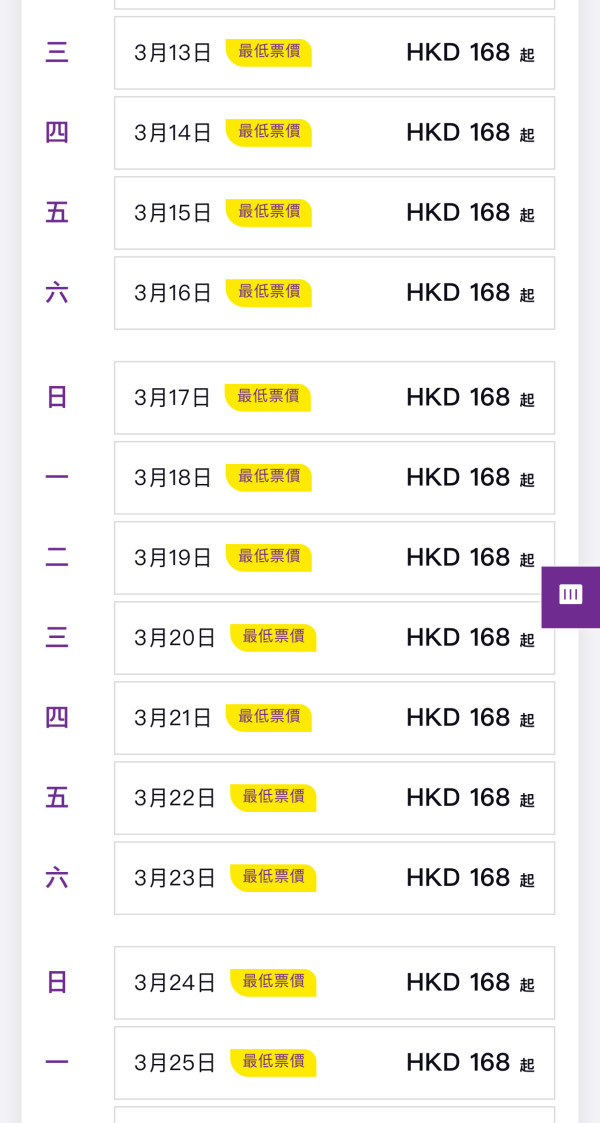Image resolution: width=600 pixels, height=1123 pixels.
Task: Click the HKD 168 price on 3月23日
Action: (458, 877)
